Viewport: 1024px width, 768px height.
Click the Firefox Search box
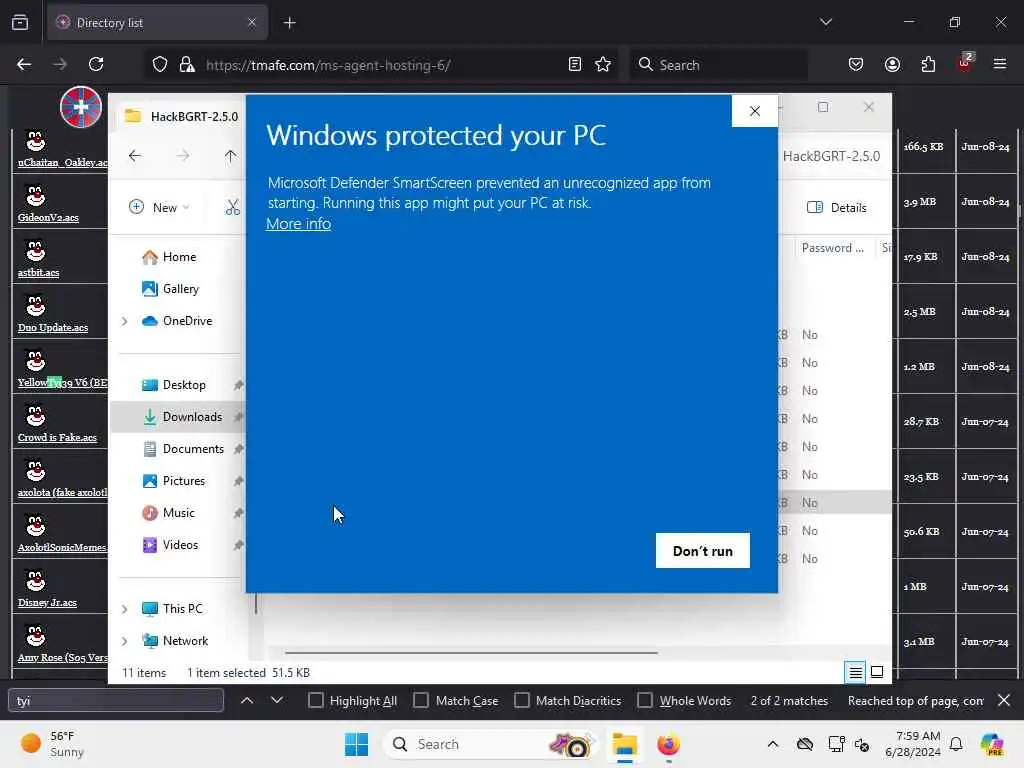718,65
